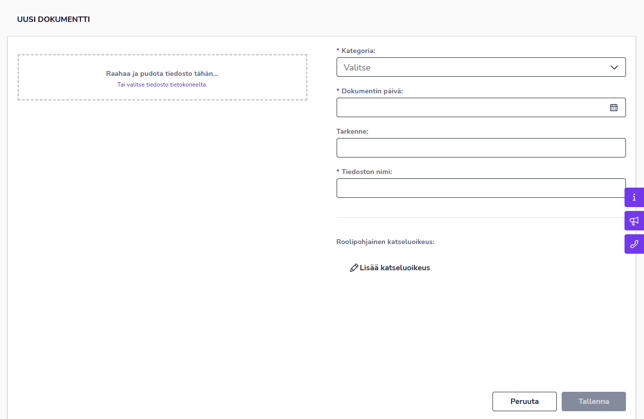Image resolution: width=644 pixels, height=419 pixels.
Task: Open the calendar icon in Dokumentin päivä
Action: pyautogui.click(x=614, y=108)
